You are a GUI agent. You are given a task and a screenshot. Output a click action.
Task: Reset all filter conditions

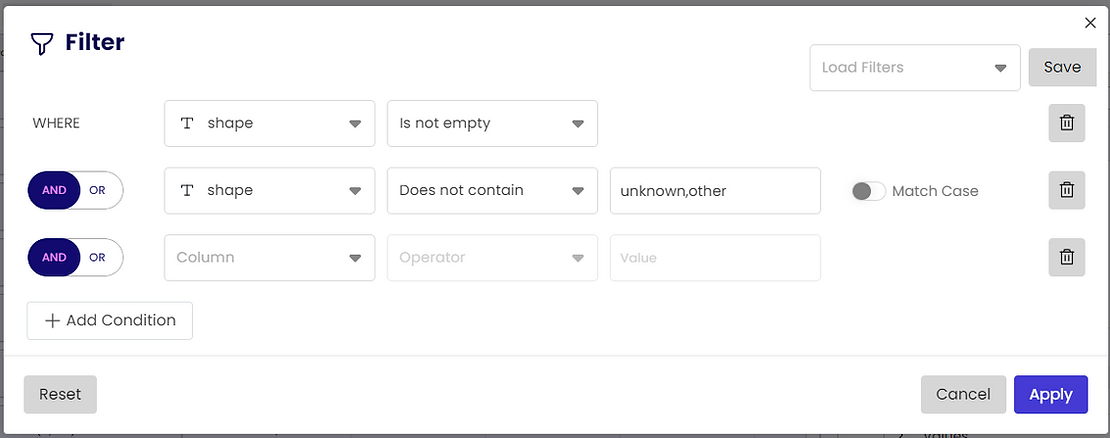(60, 394)
